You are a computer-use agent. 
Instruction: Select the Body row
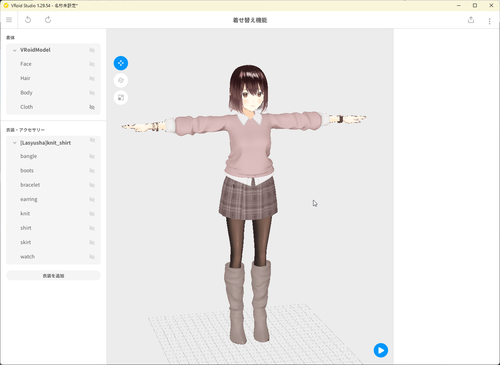pos(53,93)
